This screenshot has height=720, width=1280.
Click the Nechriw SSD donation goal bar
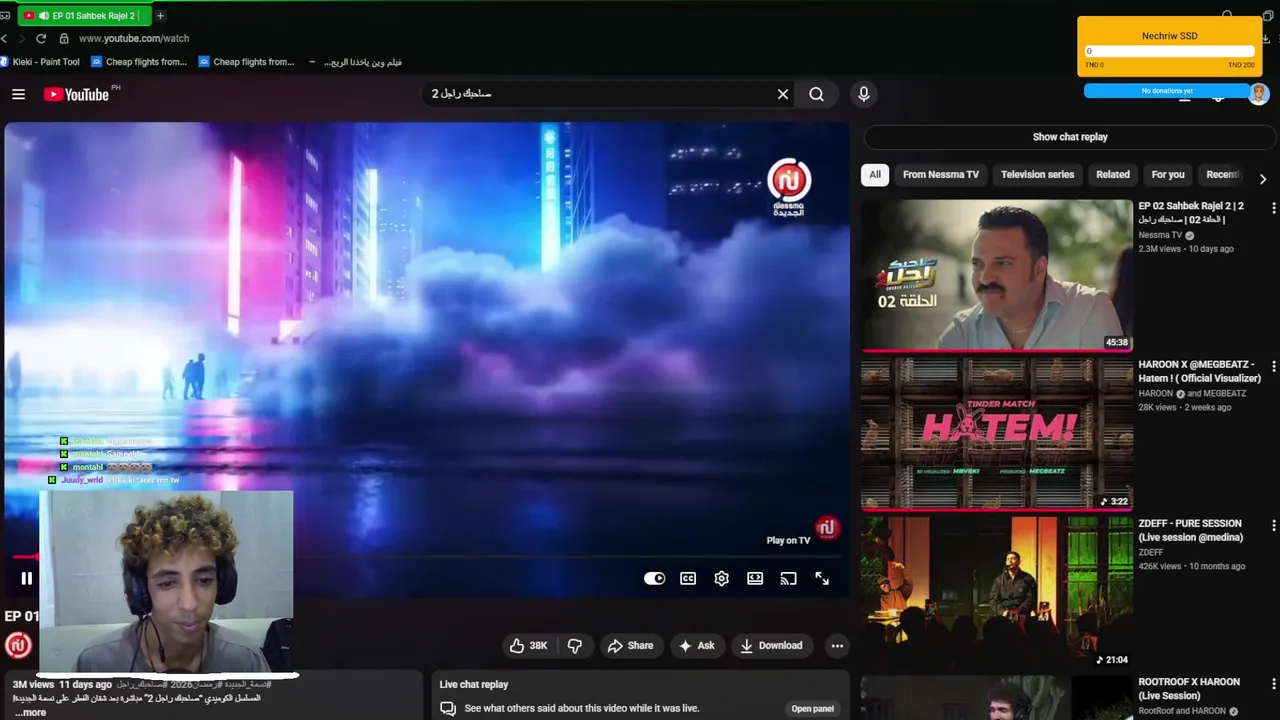[1169, 51]
